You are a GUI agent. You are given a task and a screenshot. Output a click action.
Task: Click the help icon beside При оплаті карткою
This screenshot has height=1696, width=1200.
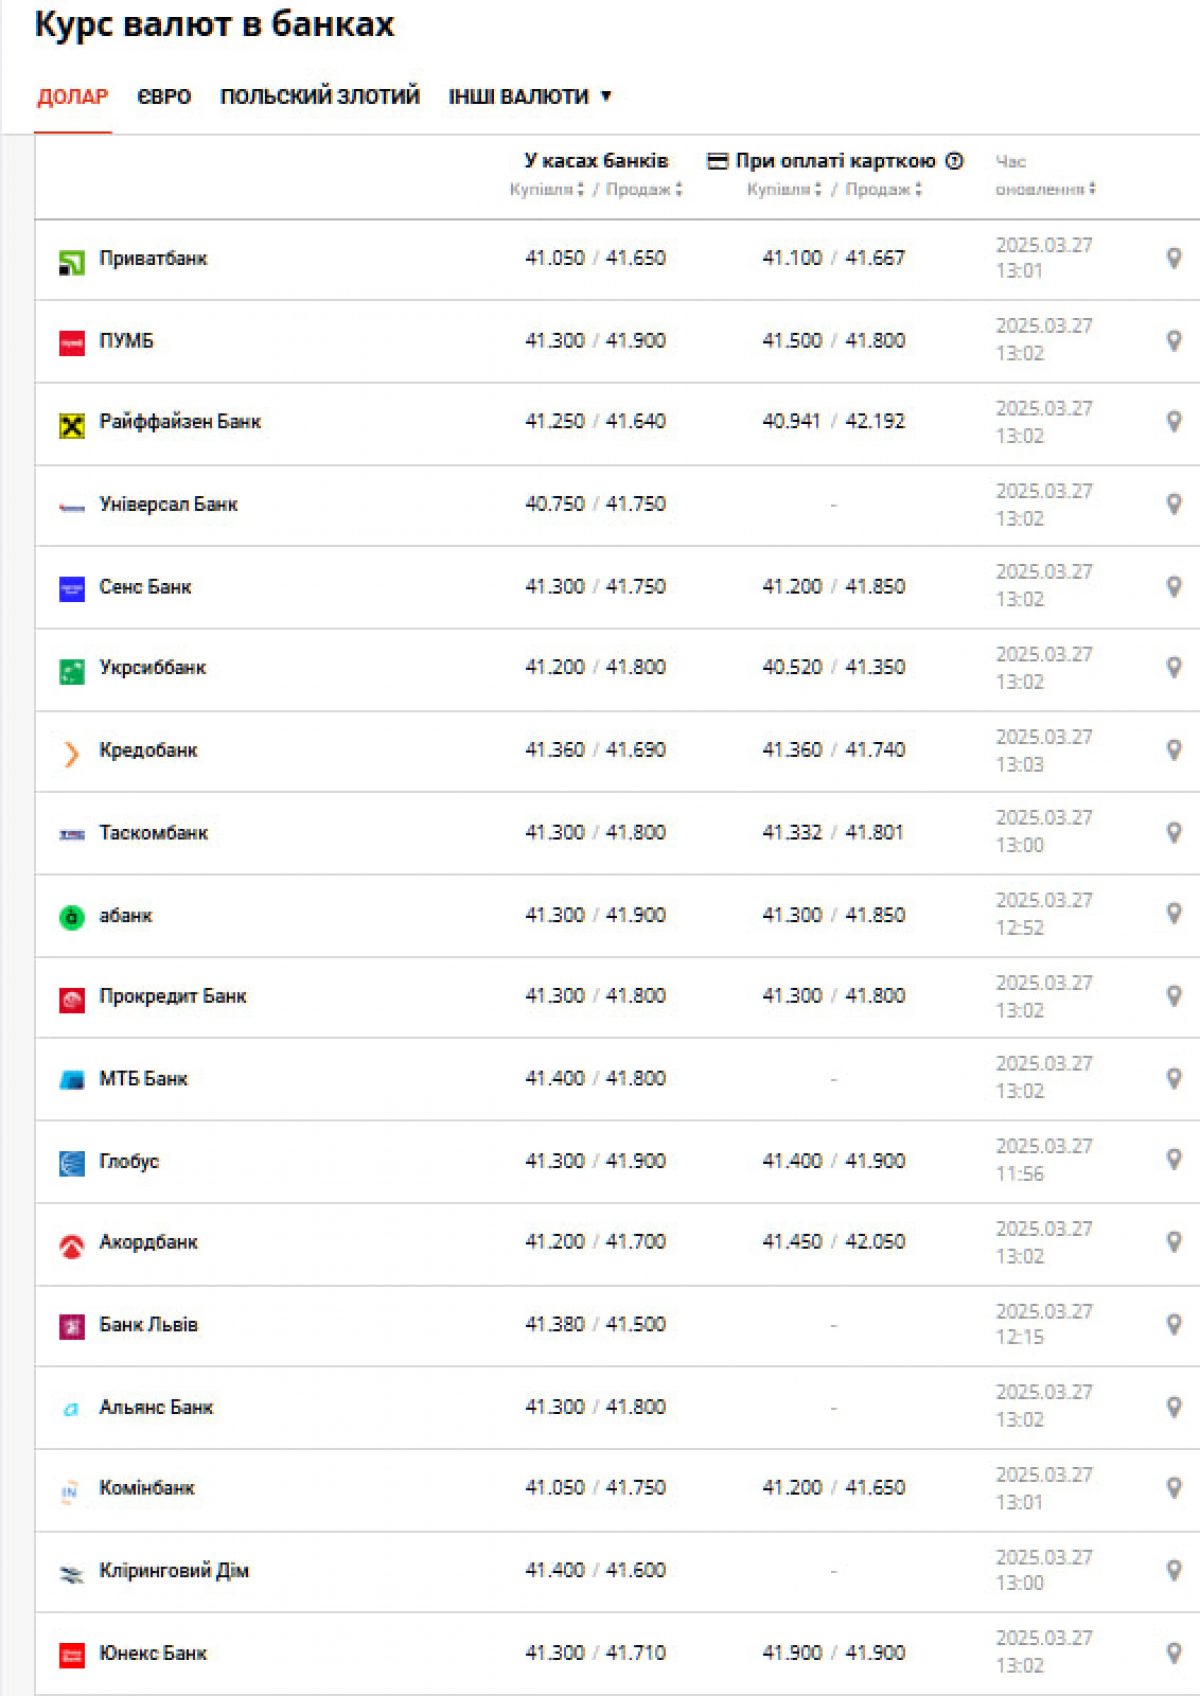[954, 161]
